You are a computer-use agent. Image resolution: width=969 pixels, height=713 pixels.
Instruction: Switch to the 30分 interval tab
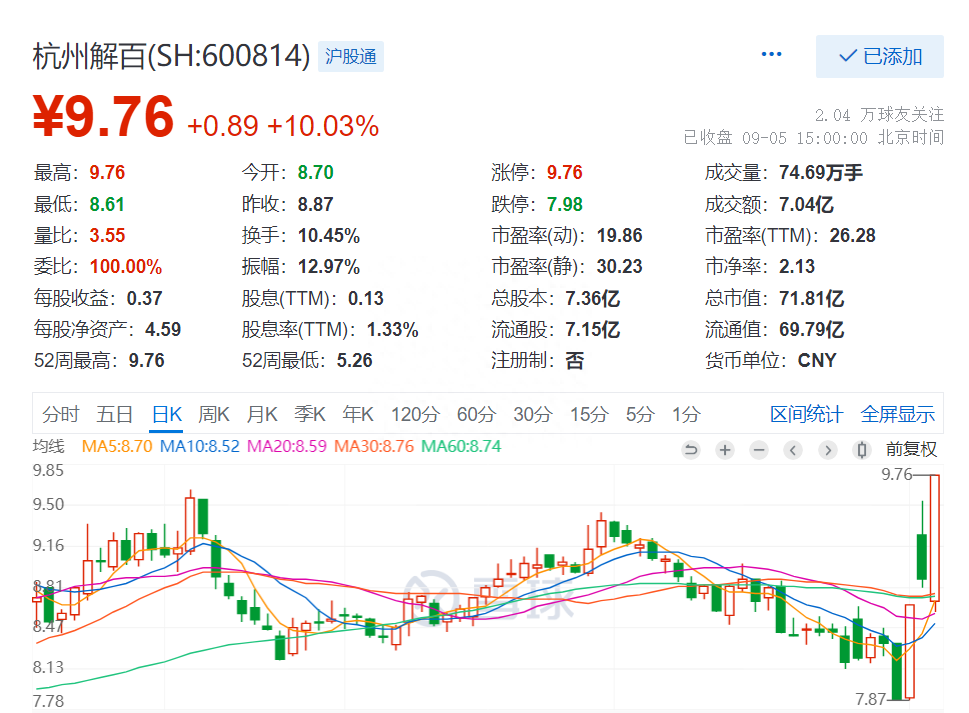click(532, 414)
